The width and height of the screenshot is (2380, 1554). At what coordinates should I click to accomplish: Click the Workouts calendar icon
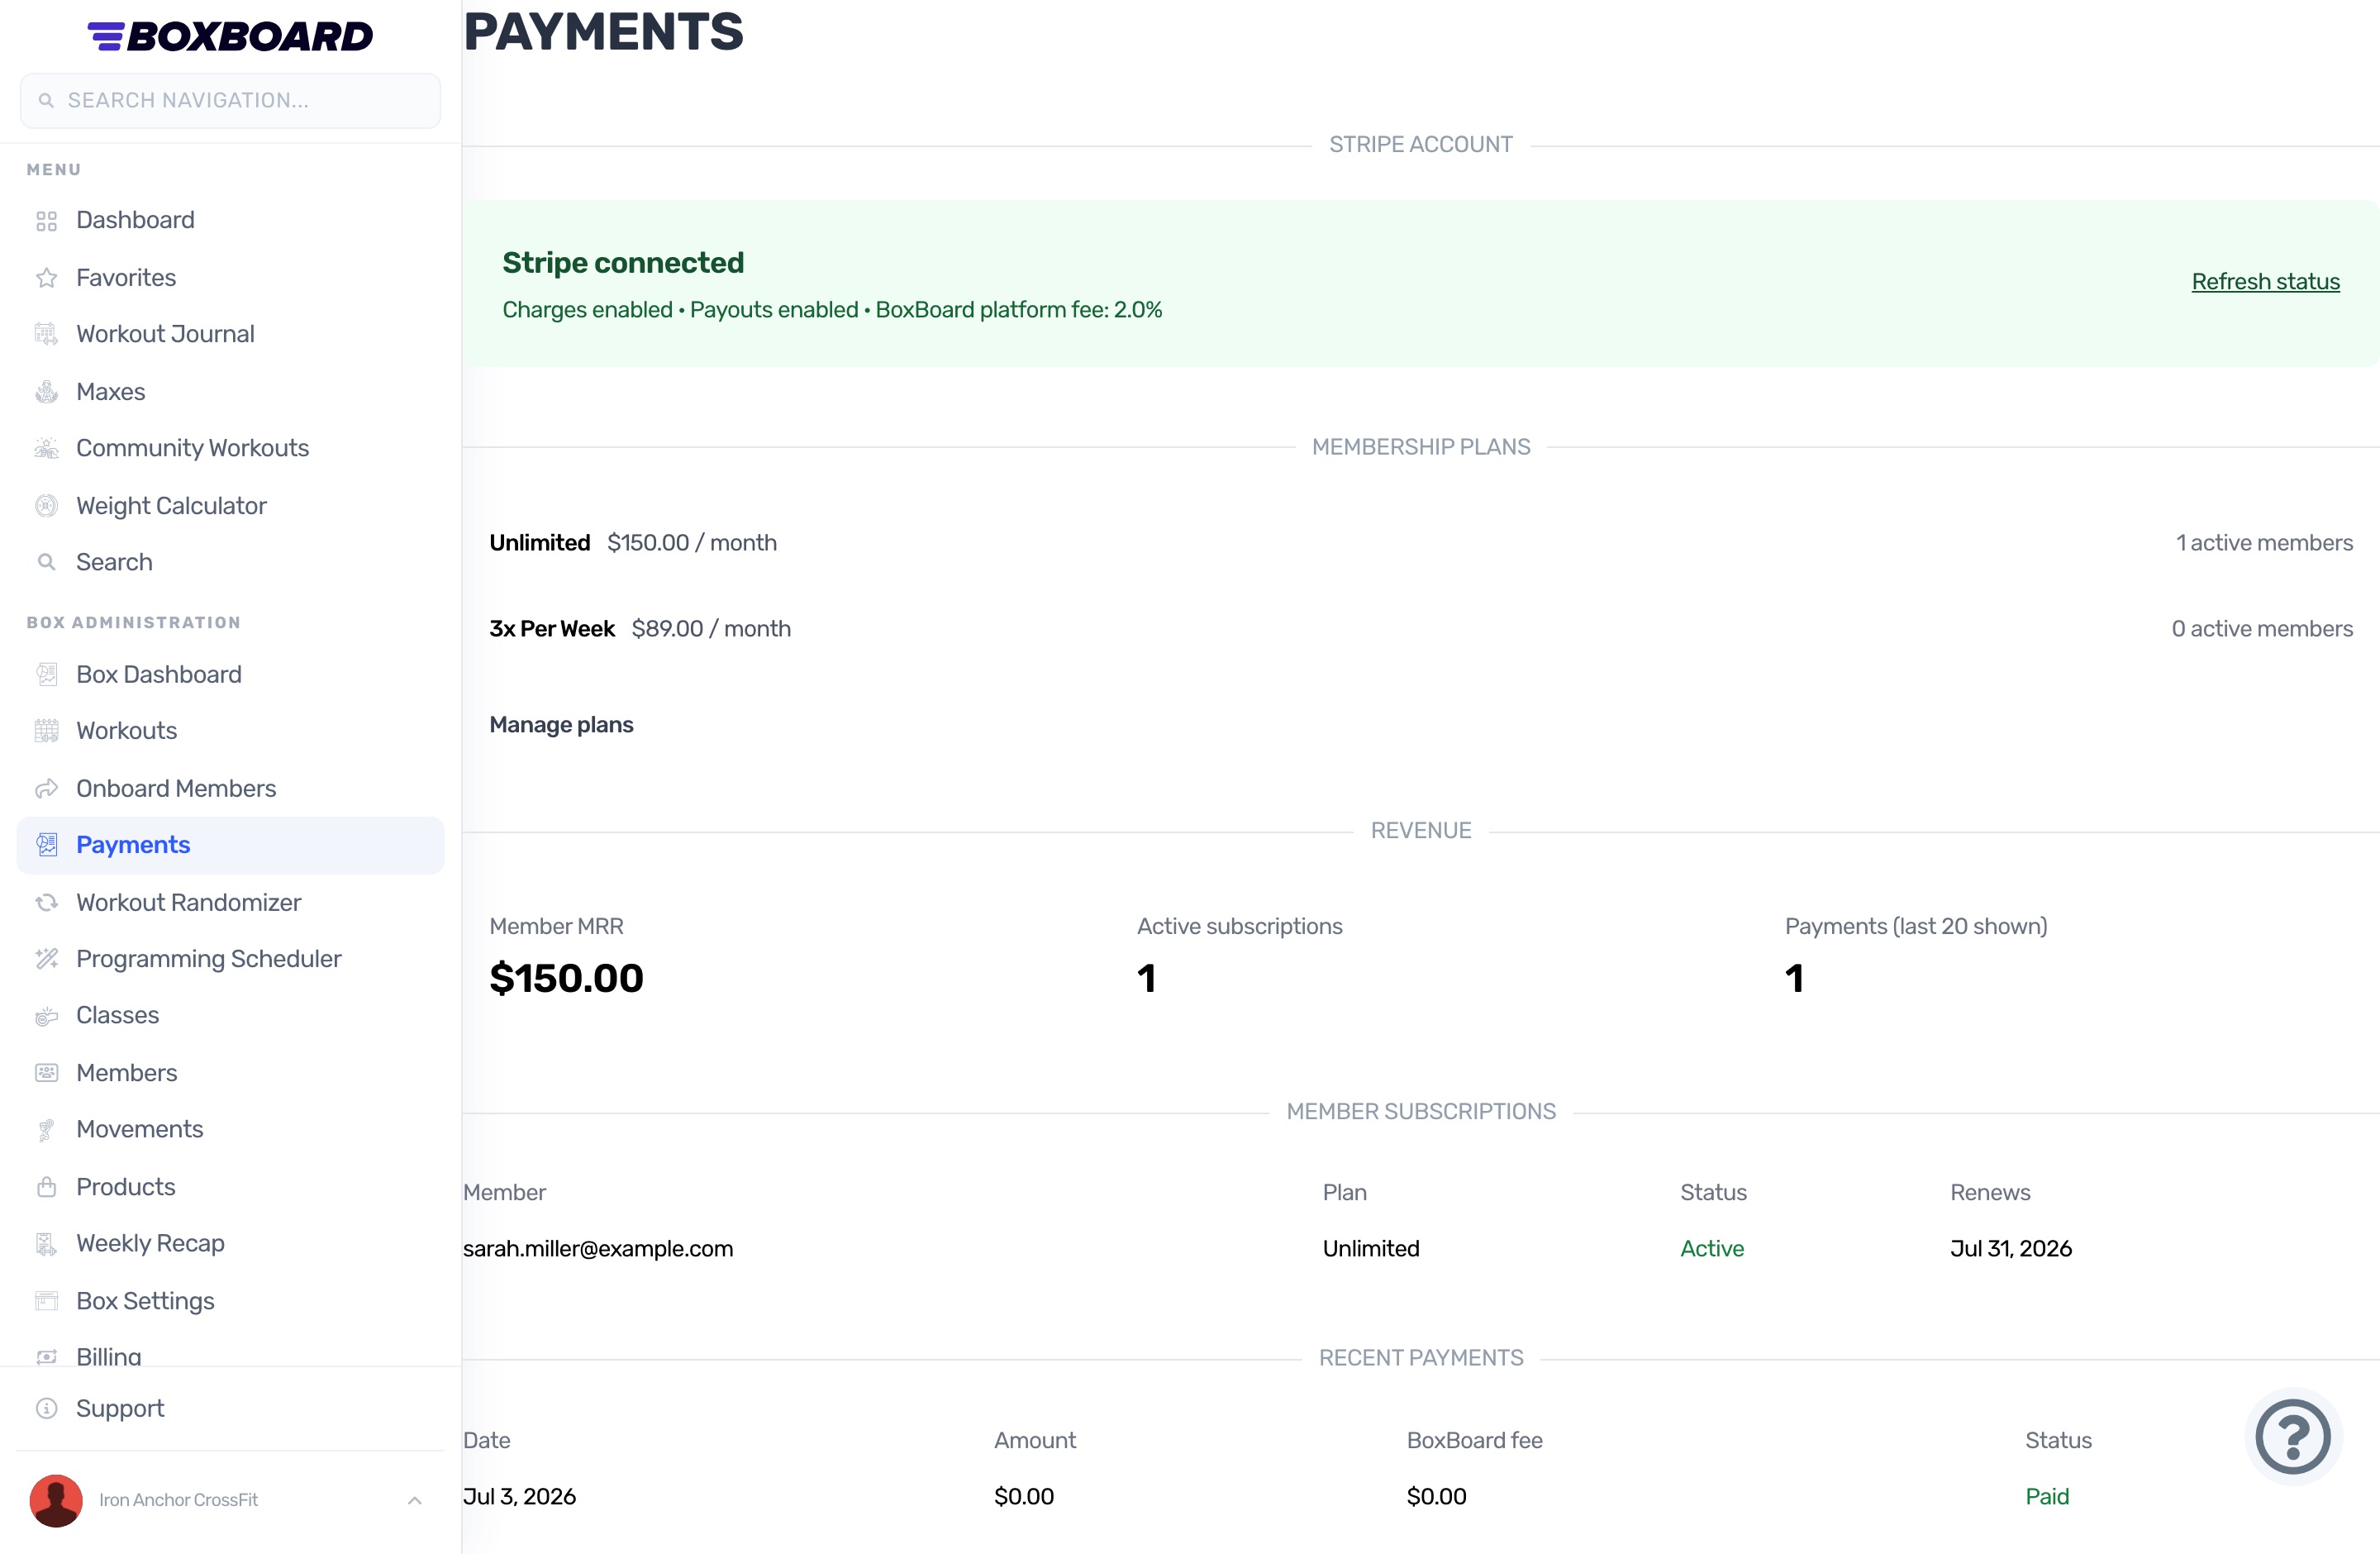tap(46, 731)
